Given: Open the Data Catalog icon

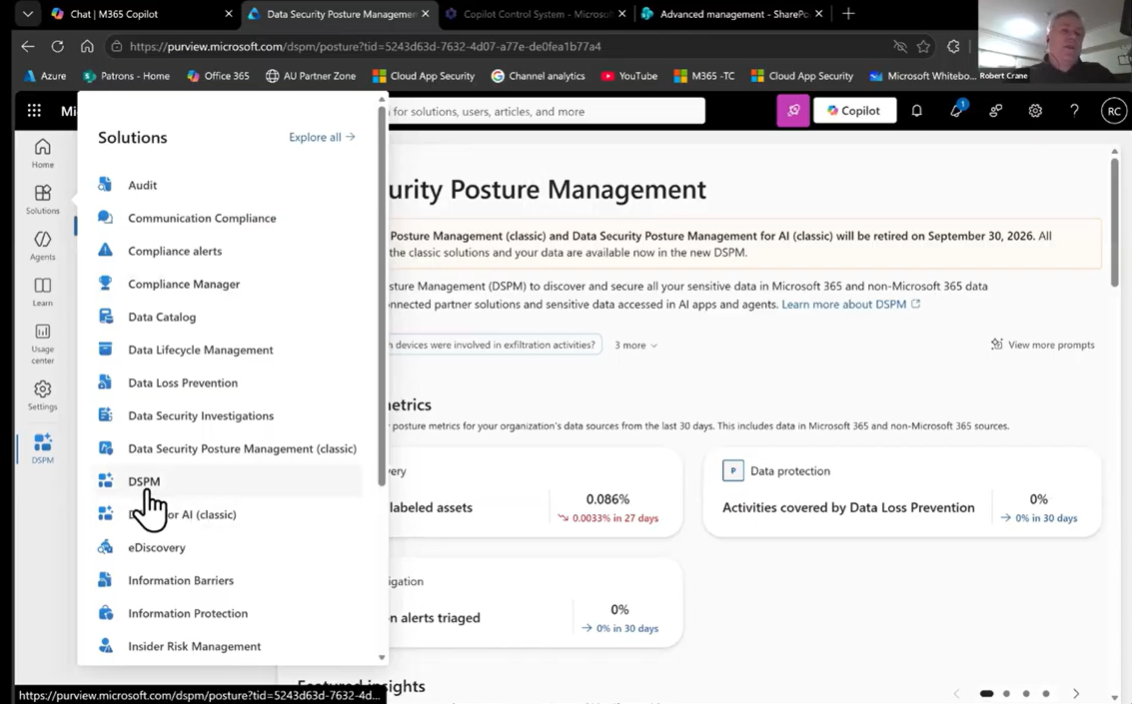Looking at the screenshot, I should [105, 316].
